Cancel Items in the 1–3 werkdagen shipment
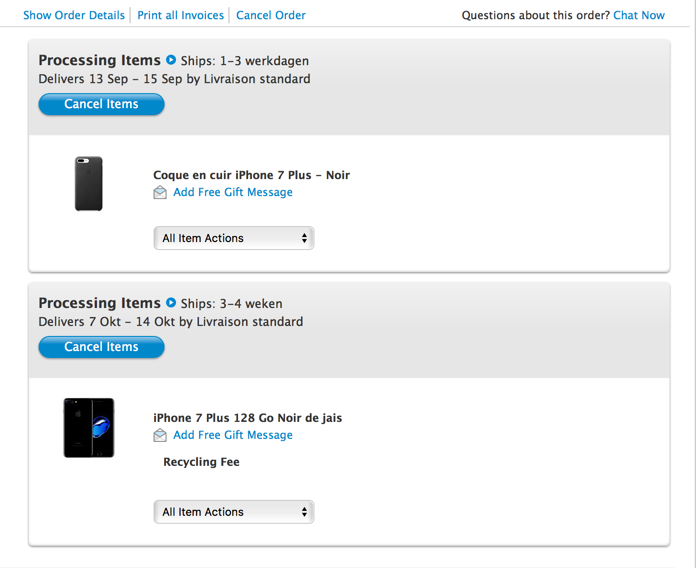This screenshot has height=568, width=696. (102, 104)
